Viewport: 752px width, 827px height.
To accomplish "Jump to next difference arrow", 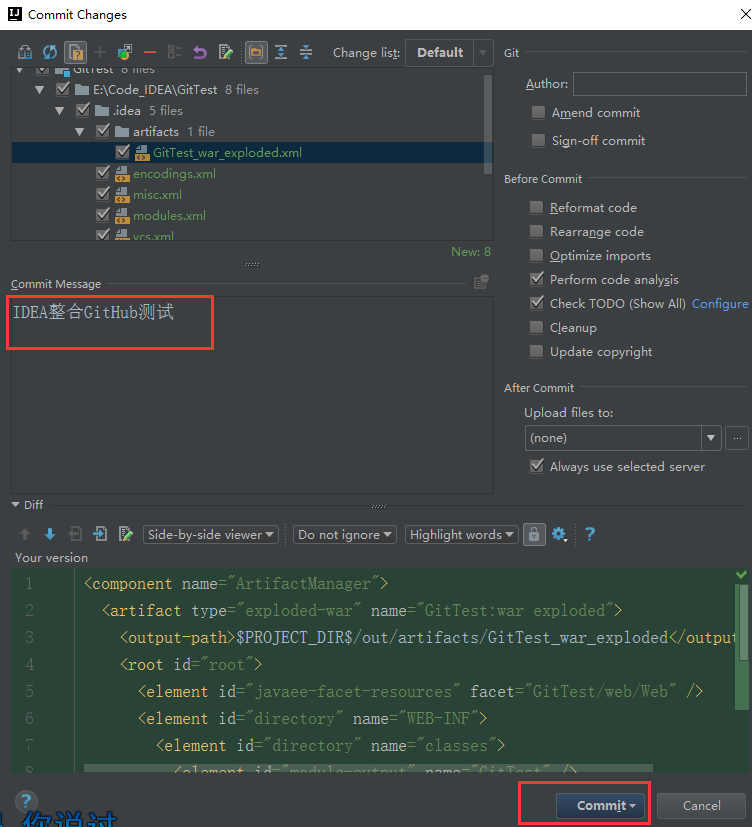I will [x=50, y=534].
